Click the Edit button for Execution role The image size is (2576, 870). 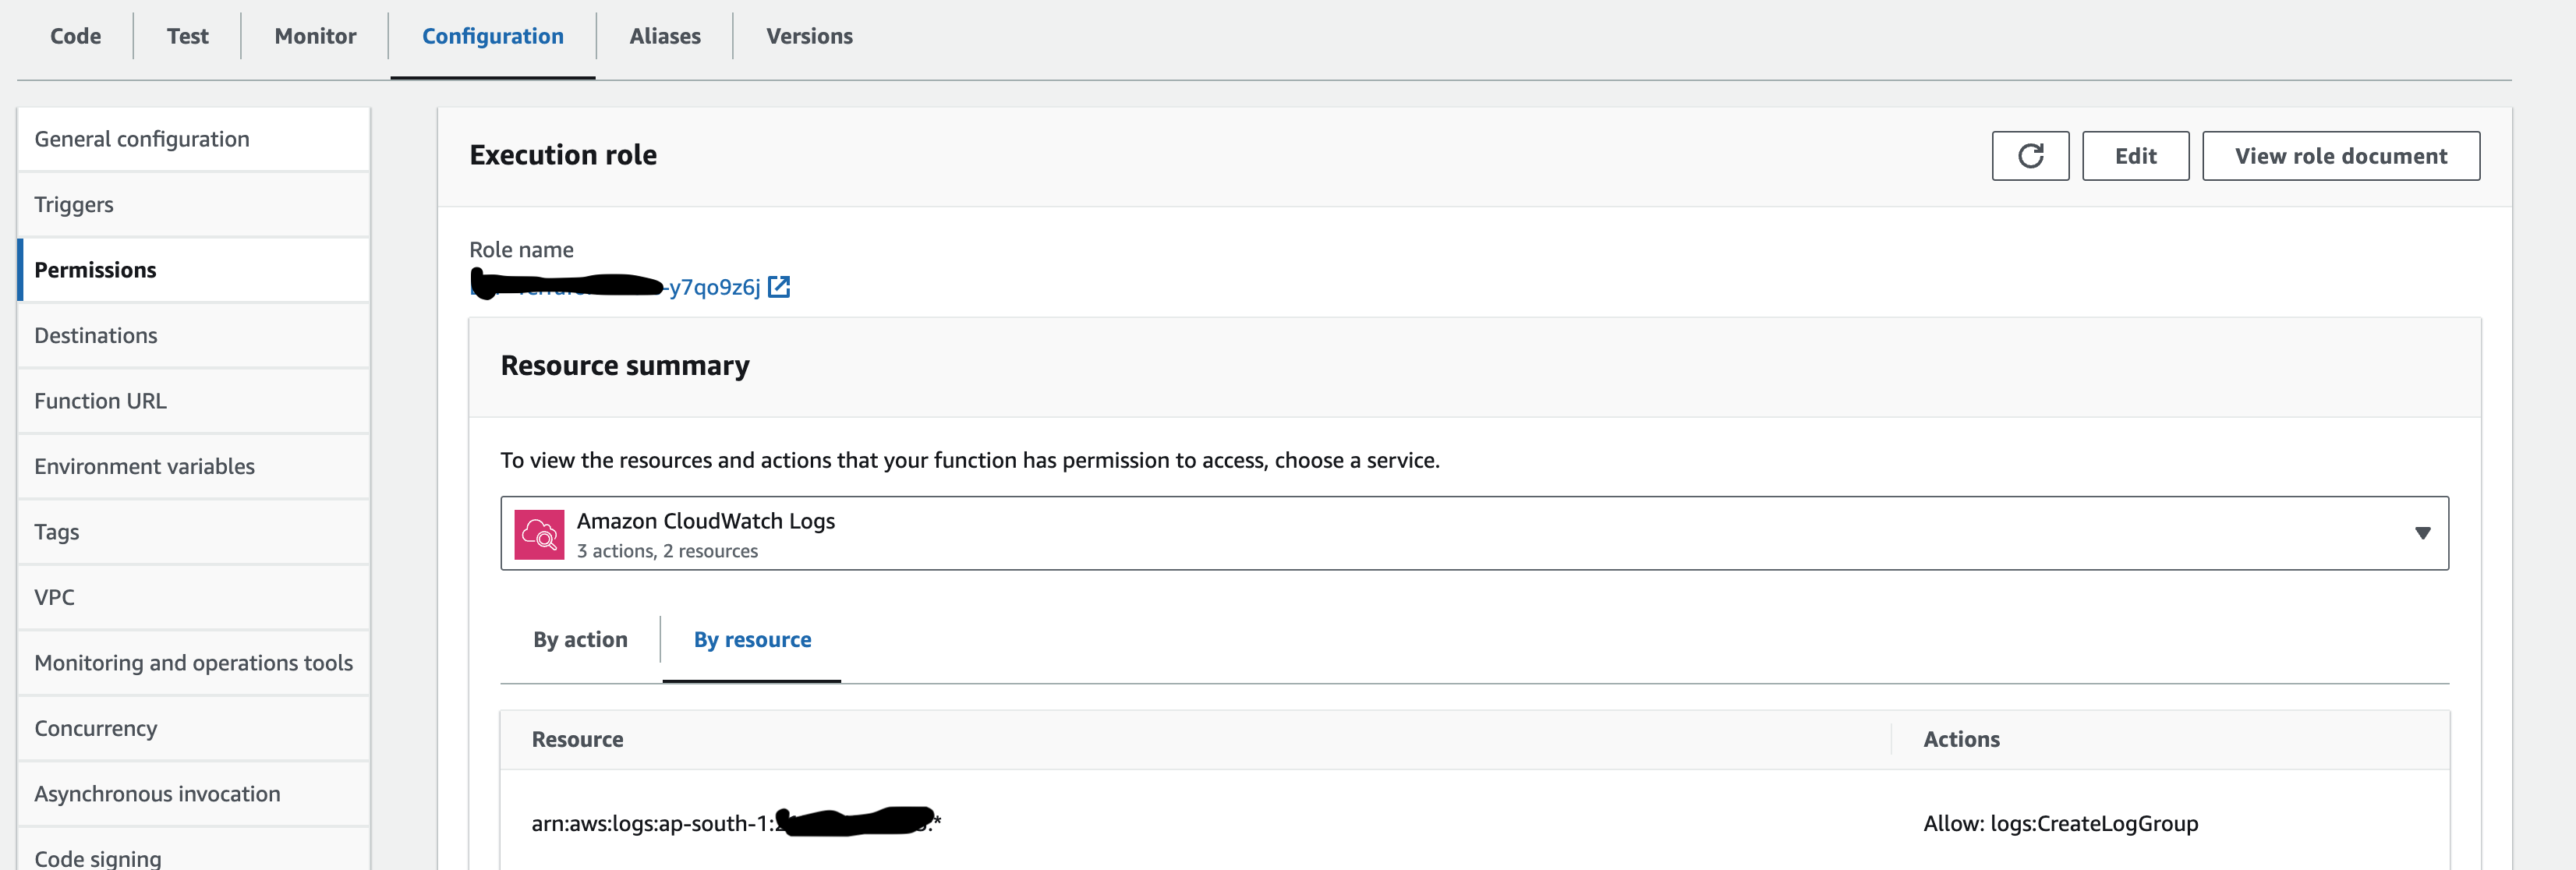2135,156
